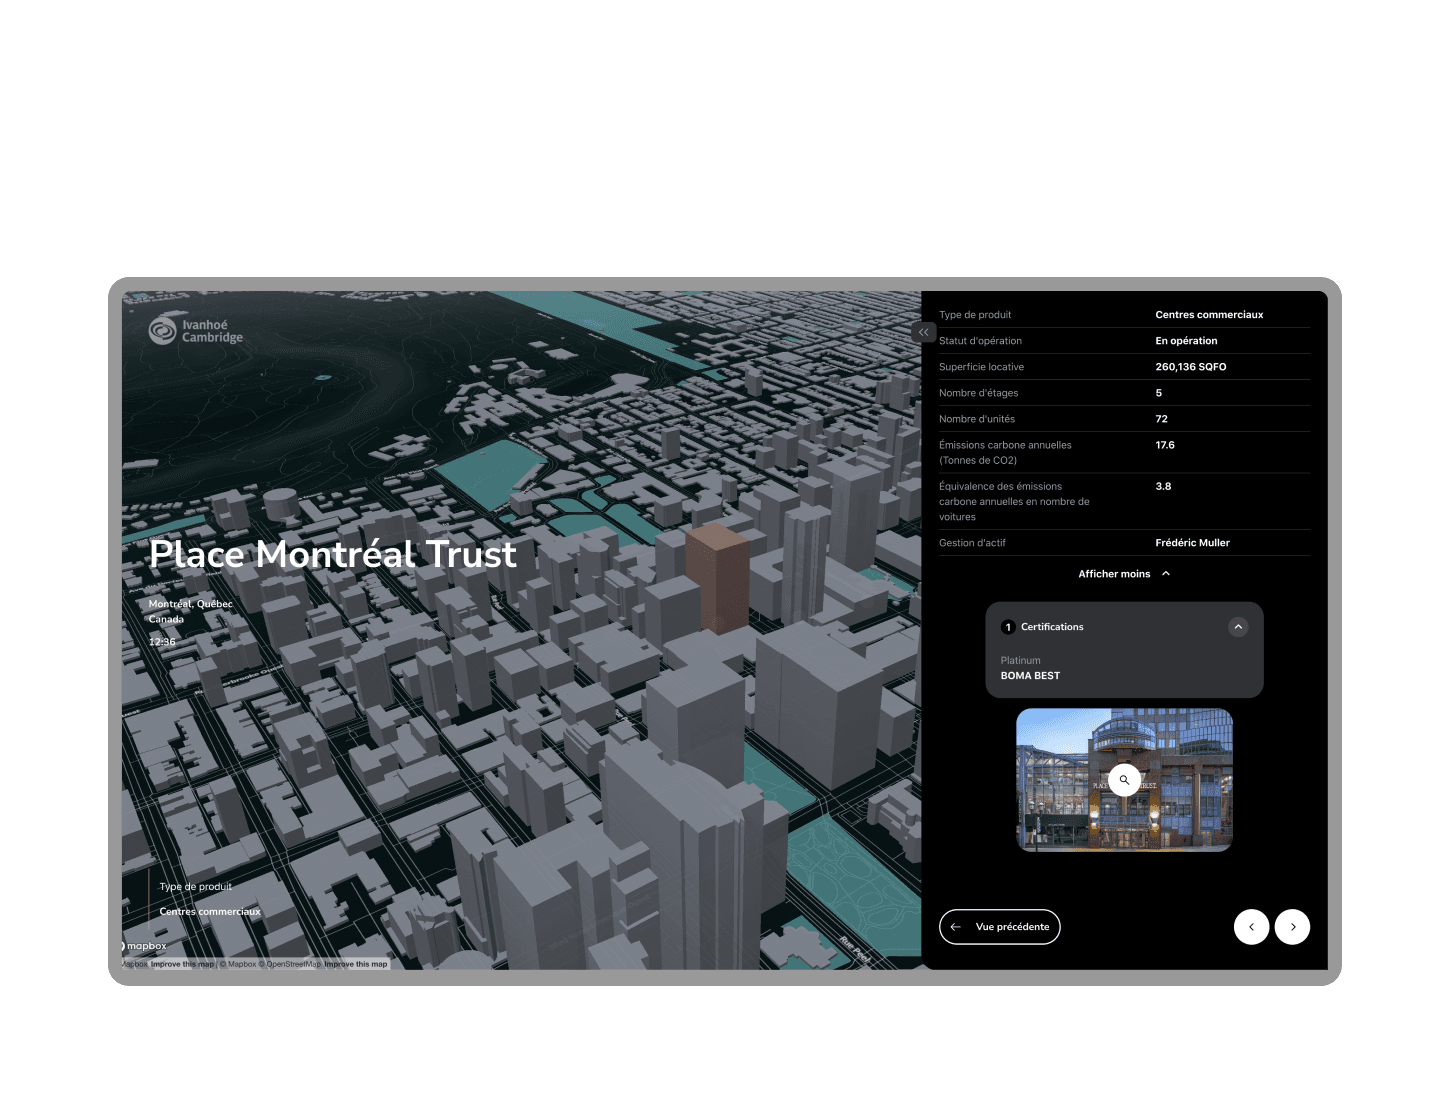Click En opération status value
The height and width of the screenshot is (1097, 1440).
[1186, 341]
